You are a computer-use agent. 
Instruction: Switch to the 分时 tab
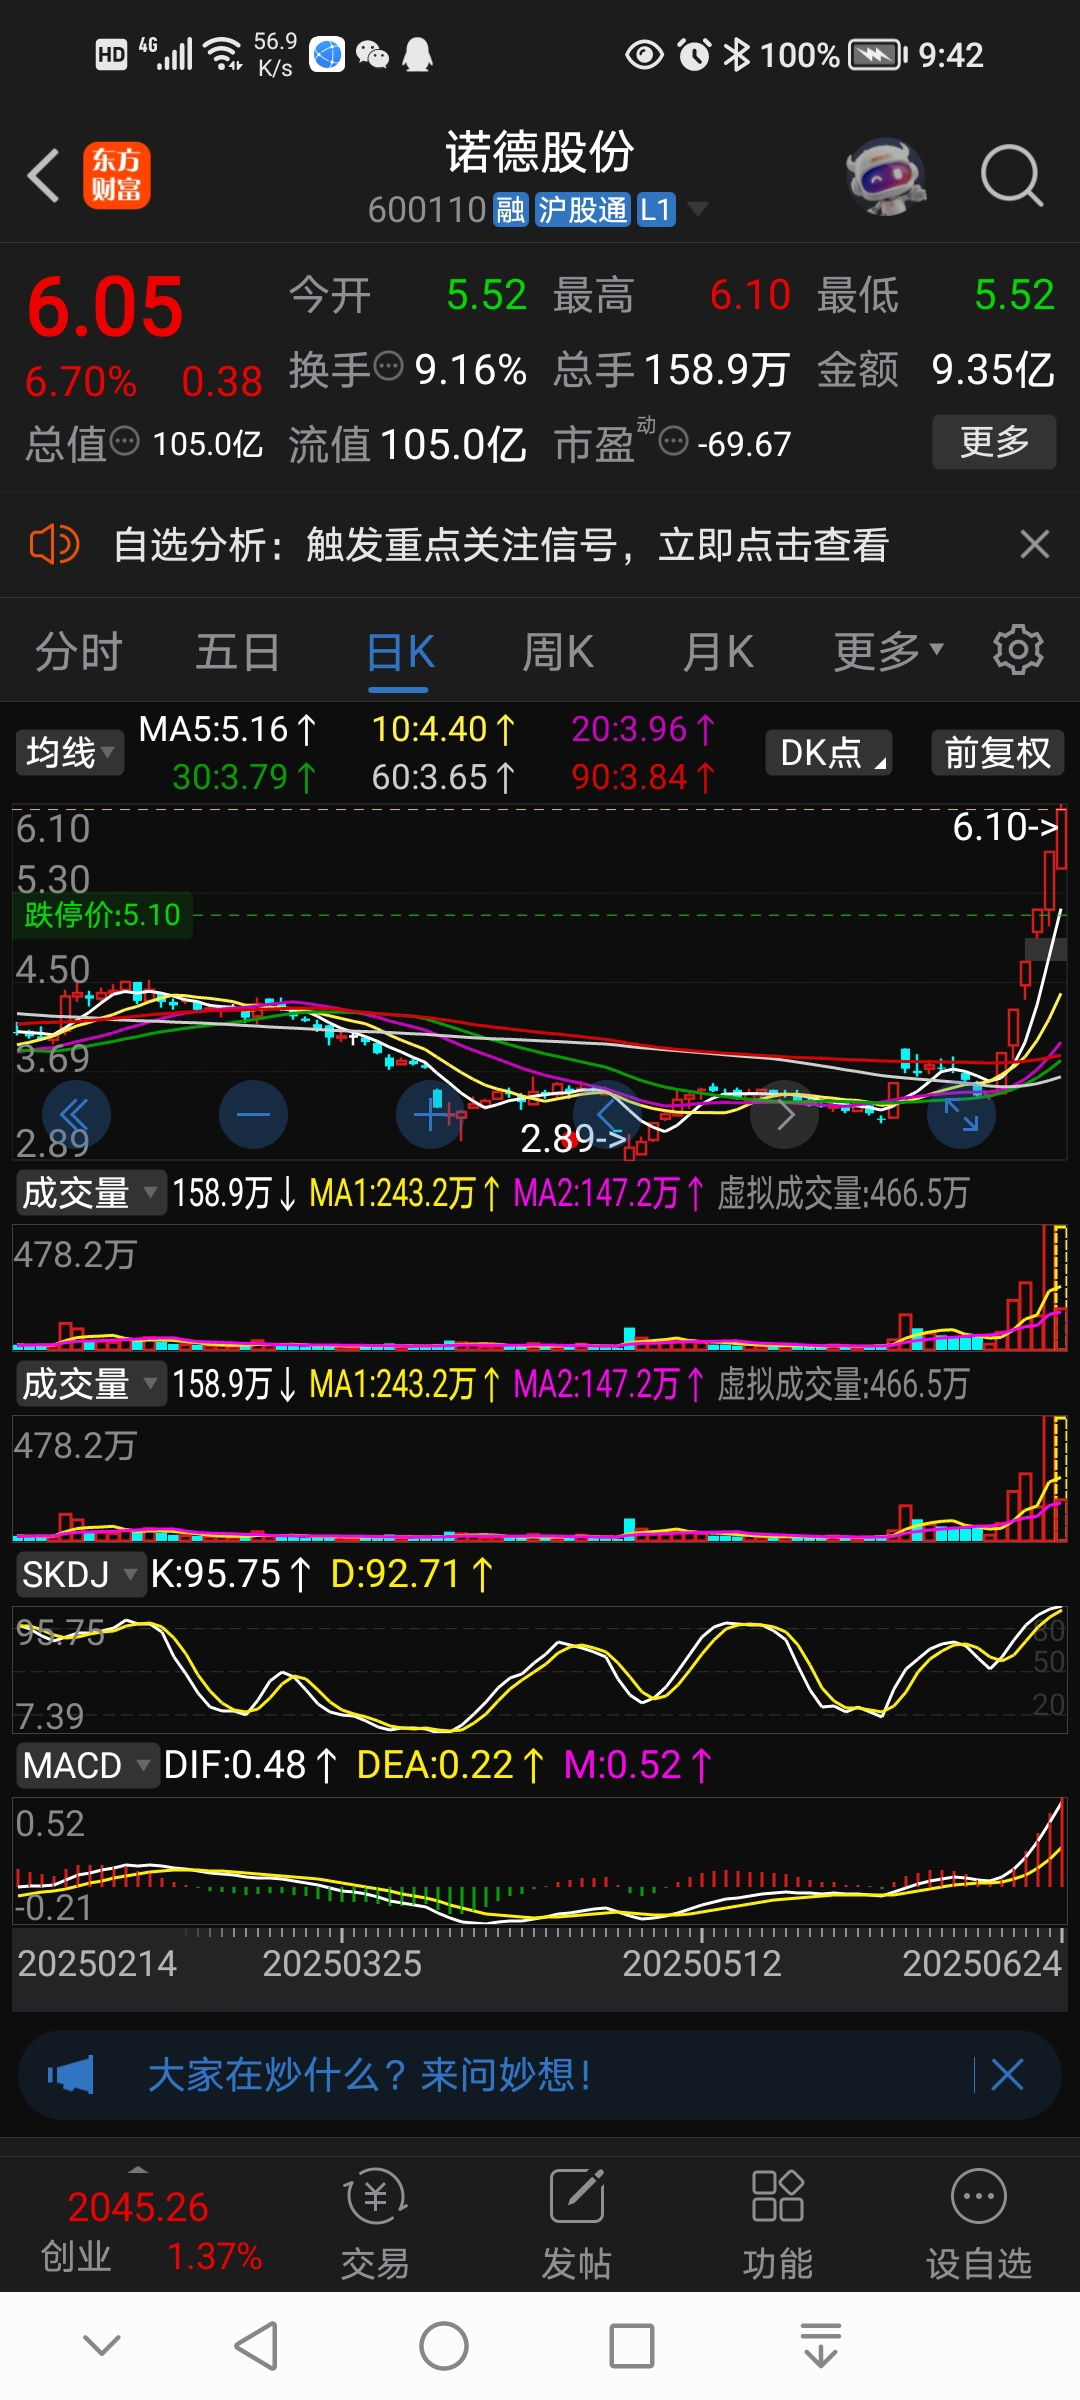(x=78, y=652)
